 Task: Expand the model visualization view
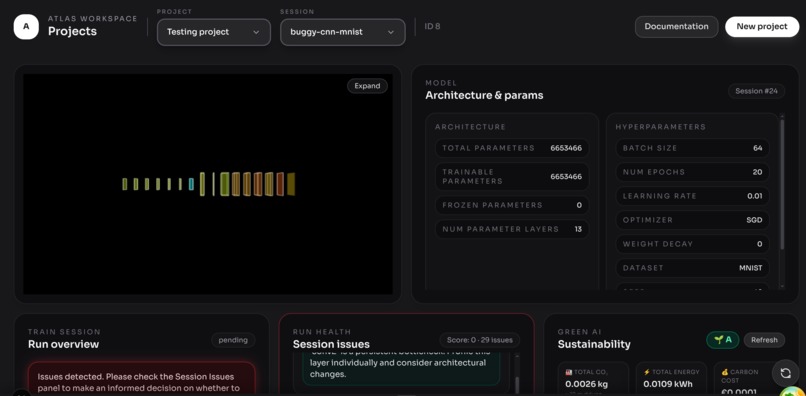point(367,86)
